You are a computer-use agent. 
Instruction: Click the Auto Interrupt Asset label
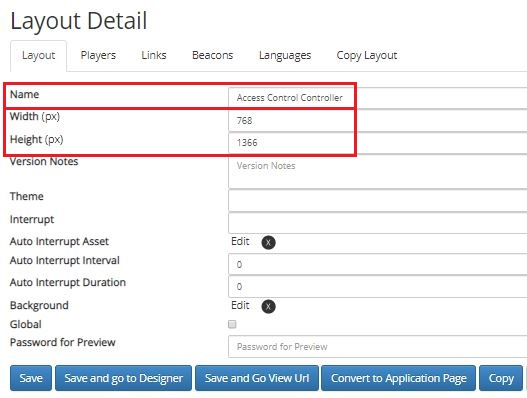(59, 241)
